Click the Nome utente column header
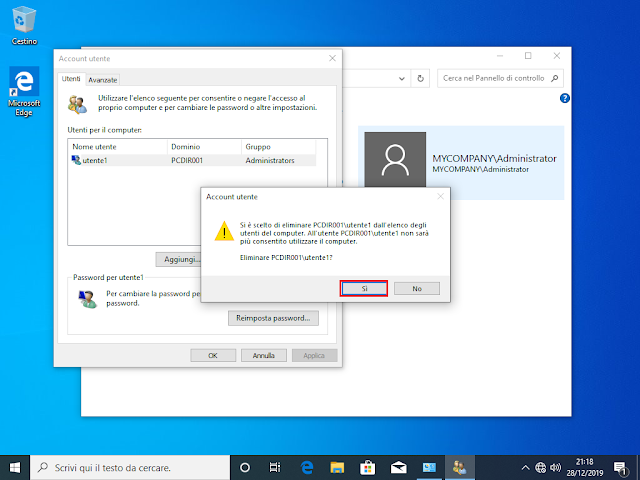640x480 pixels. [x=118, y=147]
